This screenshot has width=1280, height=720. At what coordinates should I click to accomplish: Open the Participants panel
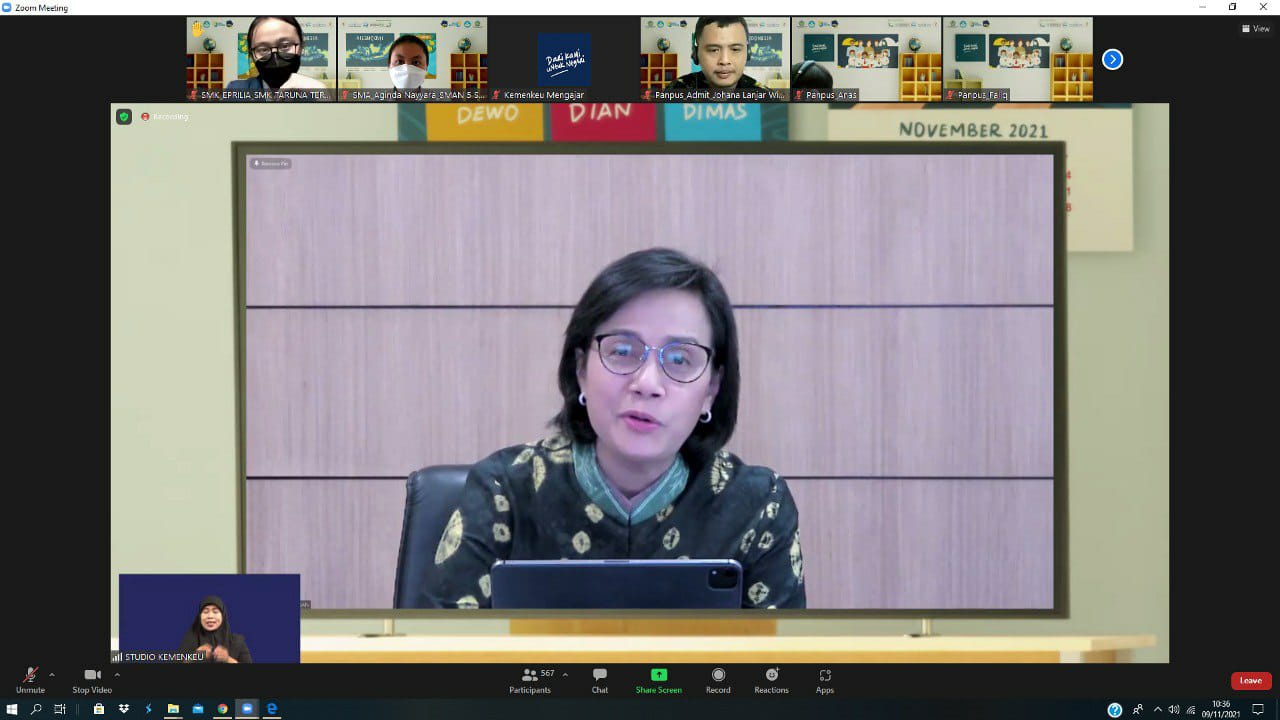(530, 680)
